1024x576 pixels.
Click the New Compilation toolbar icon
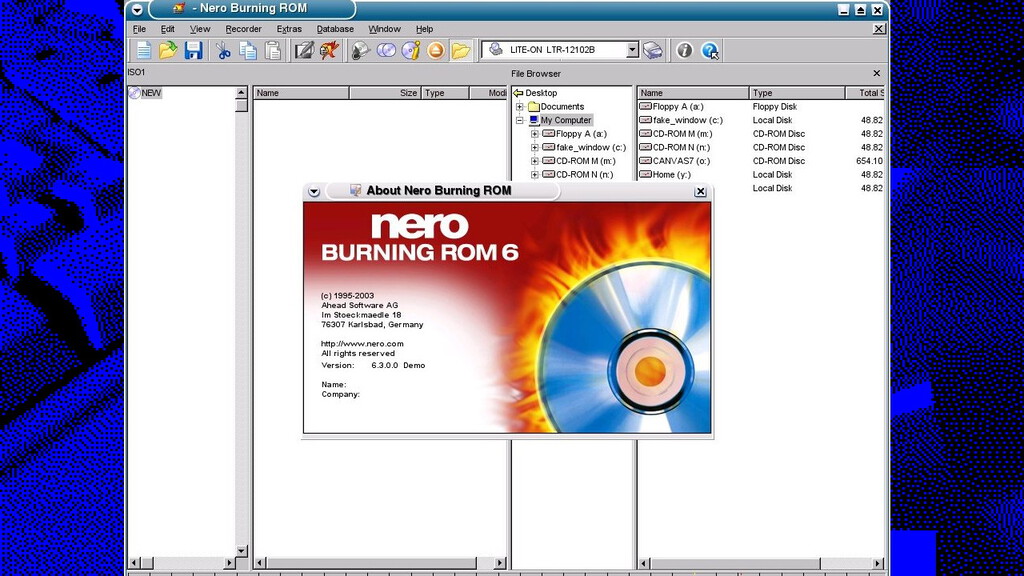(x=144, y=50)
